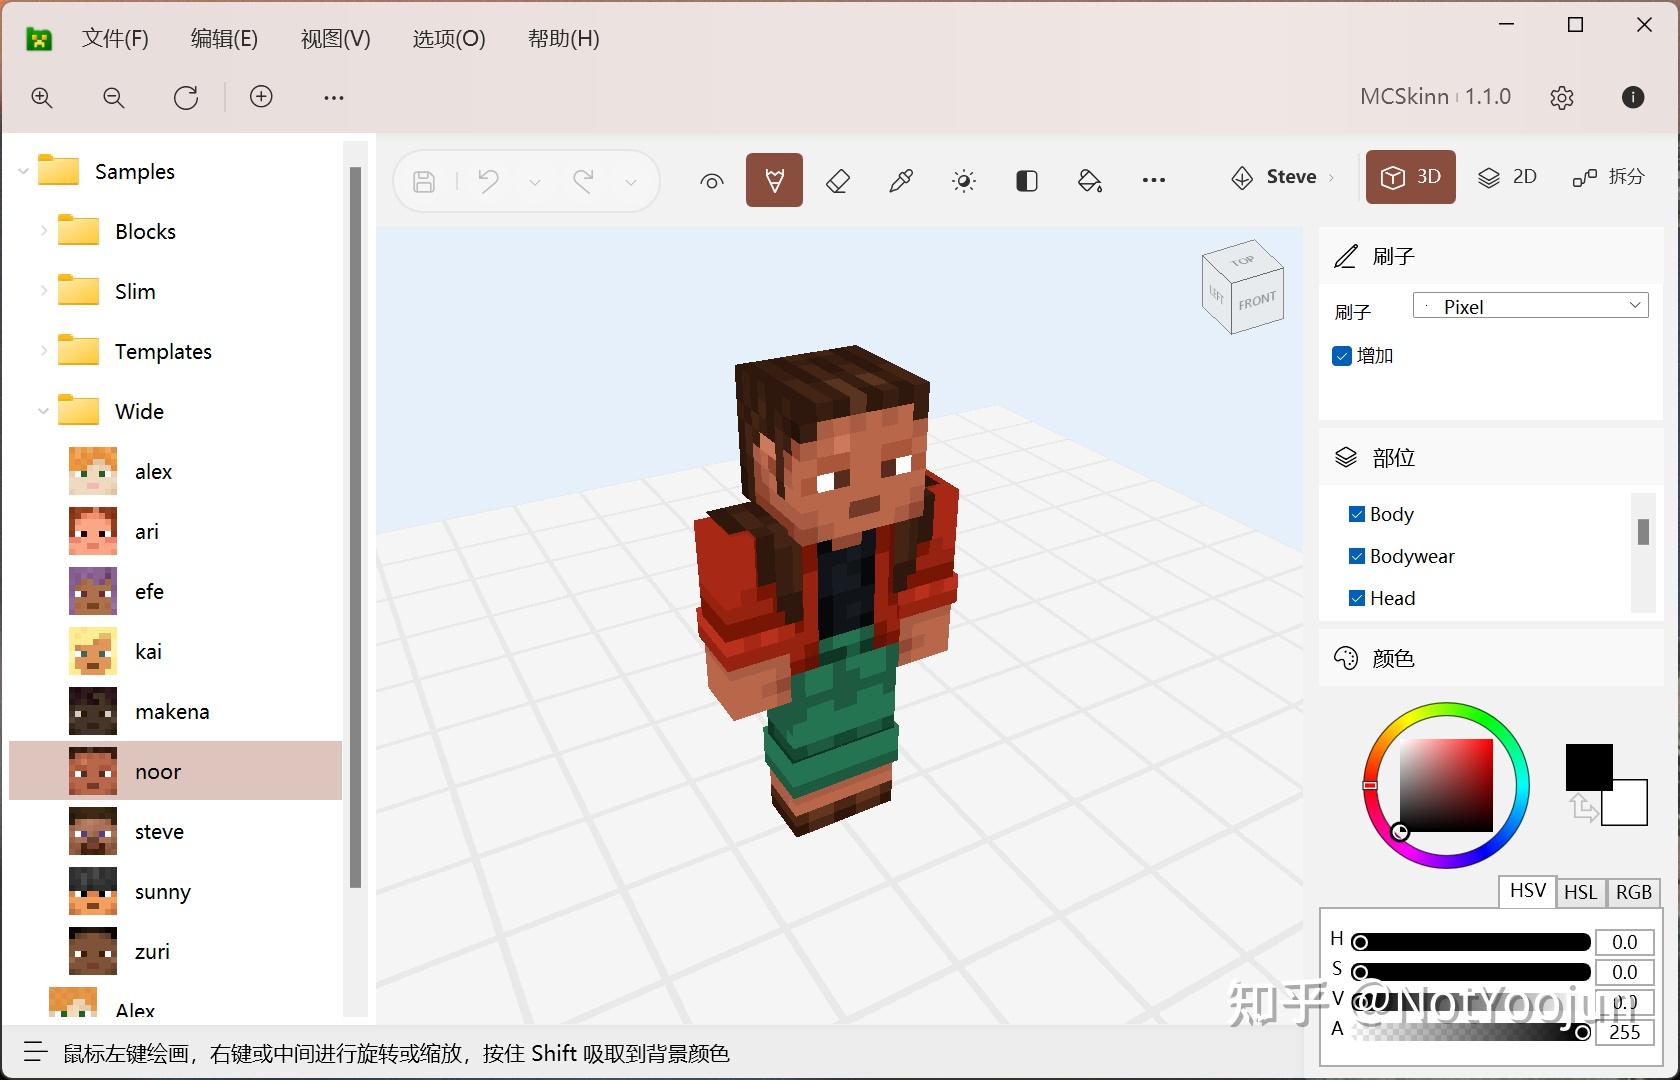Click the brightness/darken tool icon
1680x1080 pixels.
pos(963,180)
